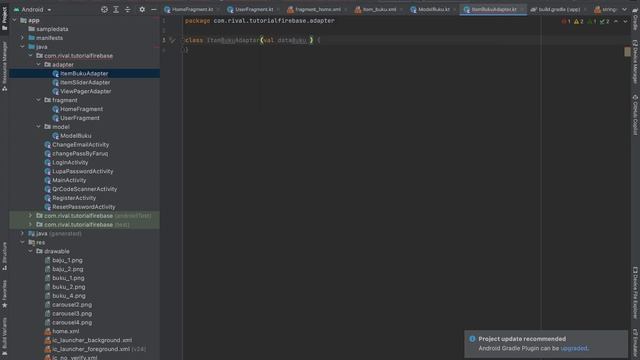Expand the java (generated) folder

point(22,233)
